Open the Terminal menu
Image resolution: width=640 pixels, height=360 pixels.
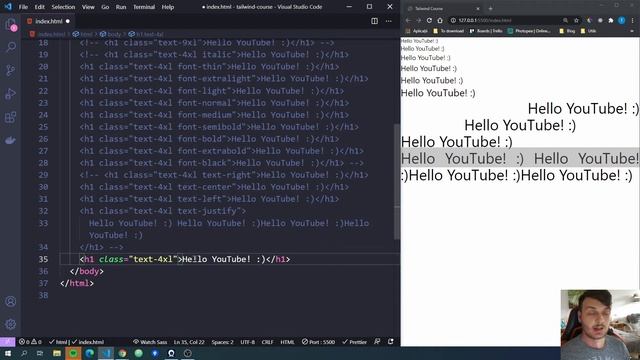[x=144, y=7]
